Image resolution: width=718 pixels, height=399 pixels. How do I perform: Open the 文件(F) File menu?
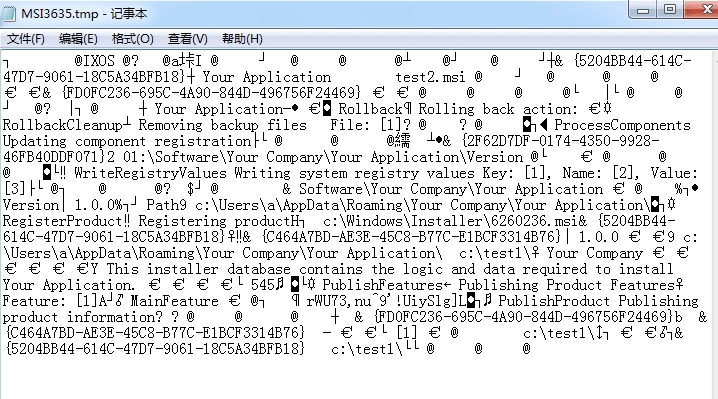point(26,39)
